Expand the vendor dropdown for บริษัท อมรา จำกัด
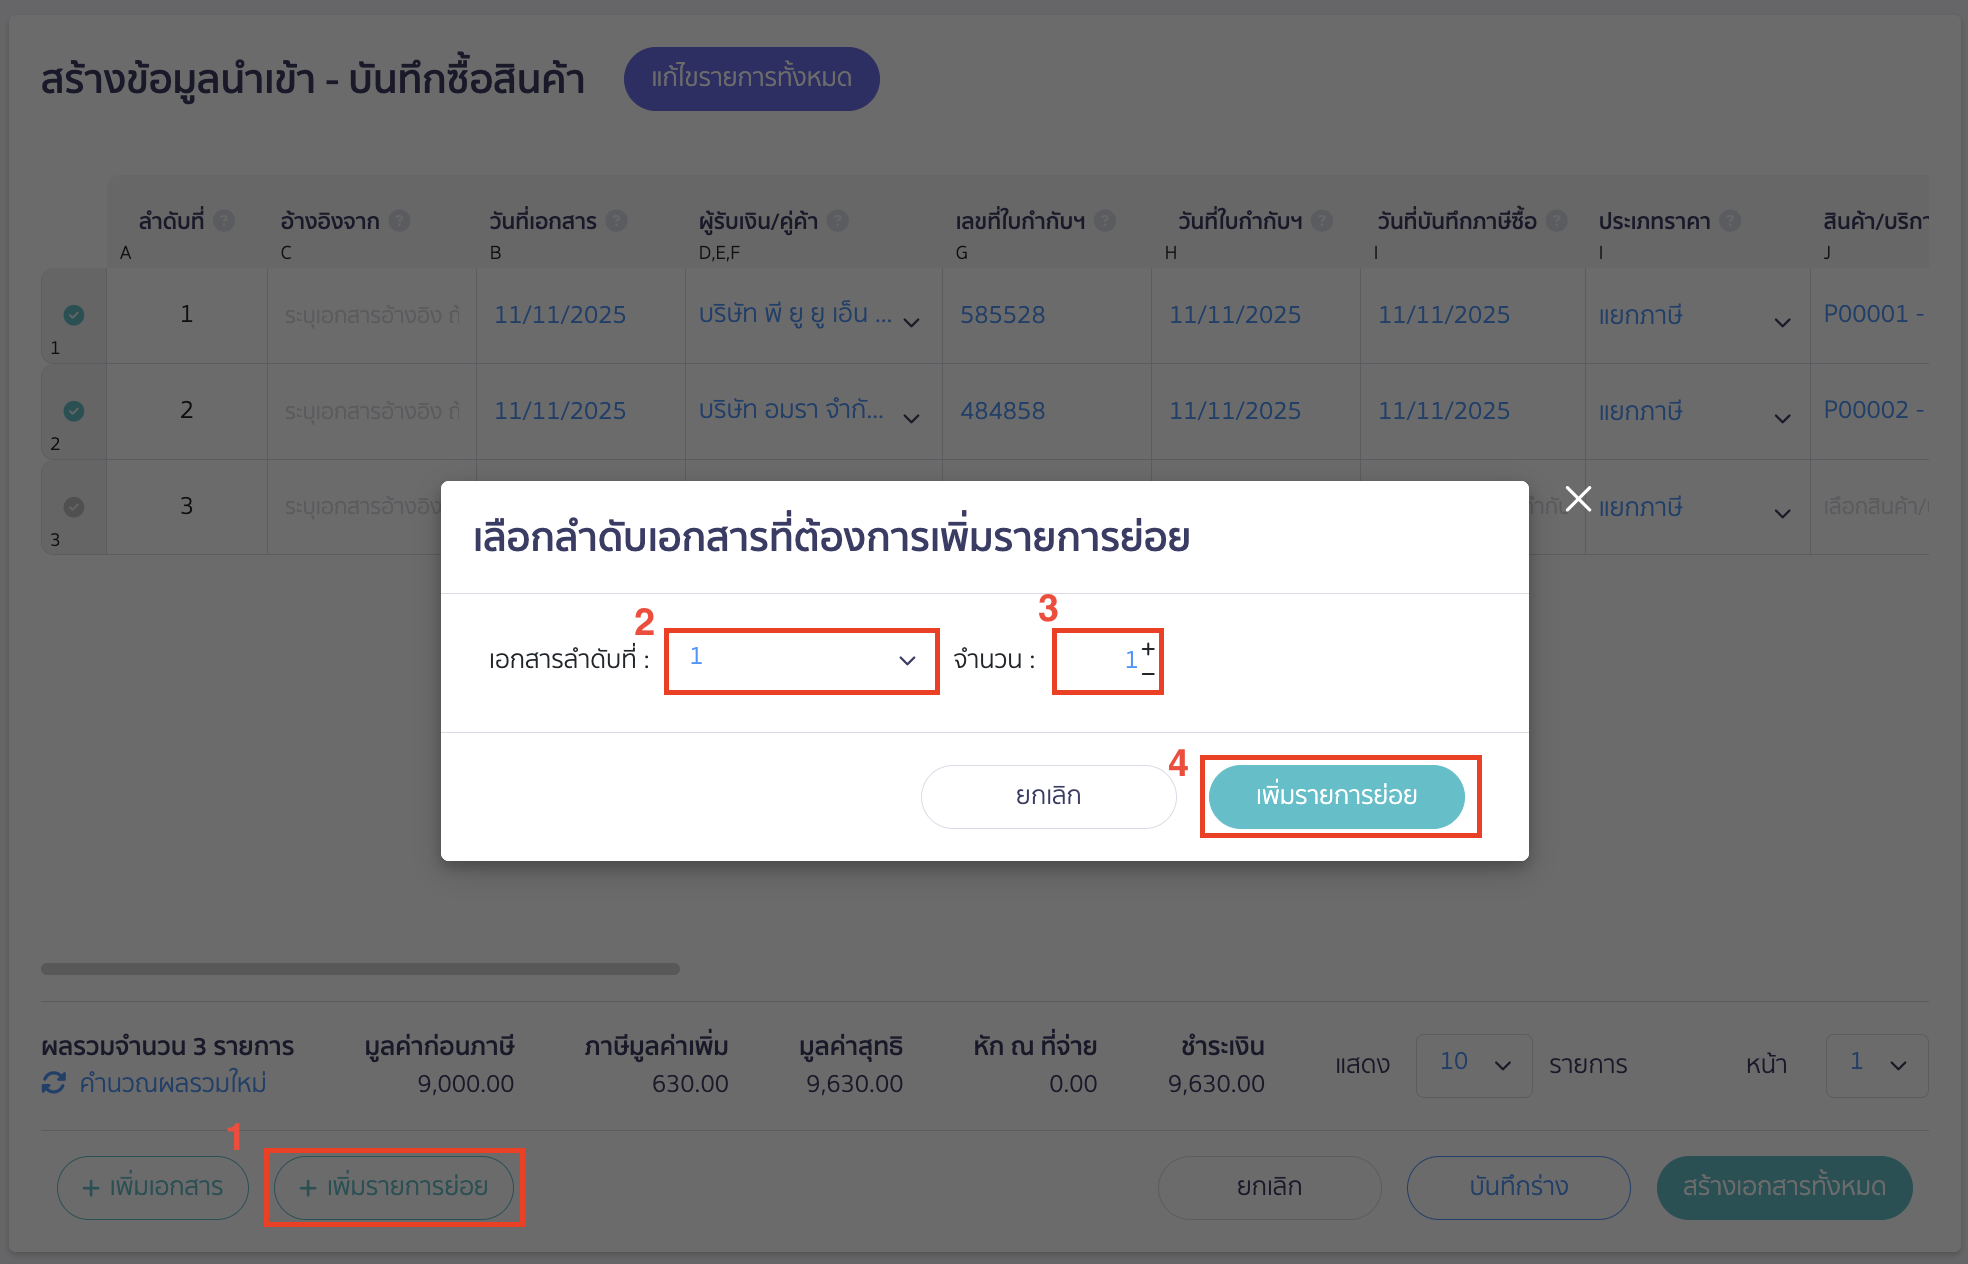Screen dimensions: 1968x1264 pos(911,419)
